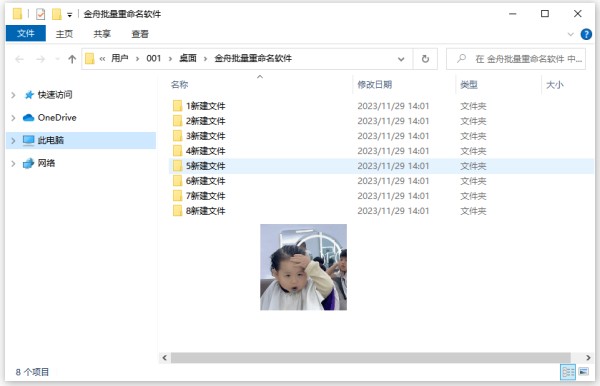Viewport: 600px width, 386px height.
Task: Click the folder icon in the address bar
Action: 90,59
